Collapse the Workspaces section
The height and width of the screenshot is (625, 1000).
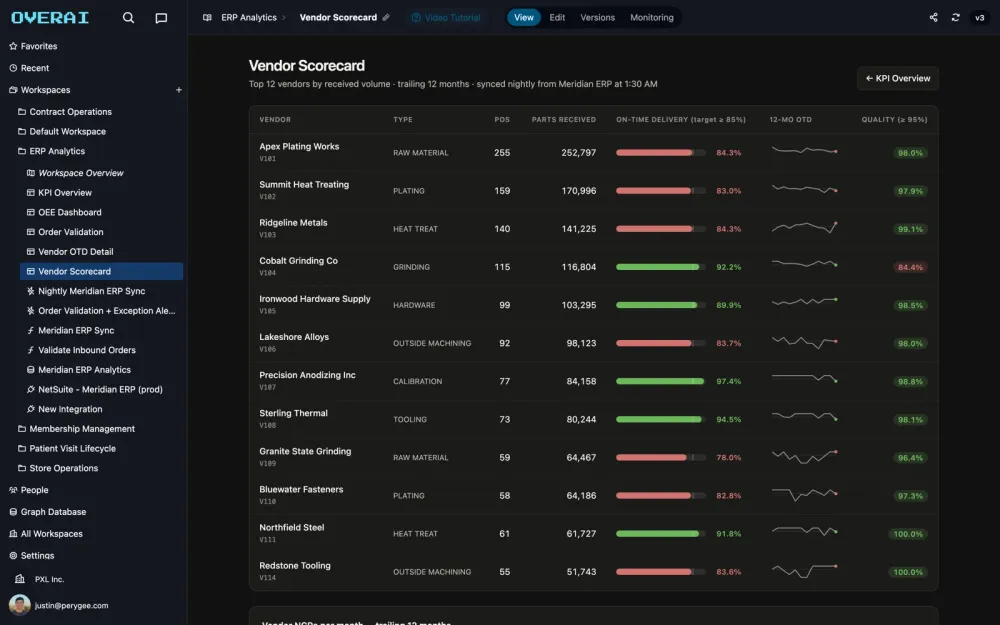(40, 90)
